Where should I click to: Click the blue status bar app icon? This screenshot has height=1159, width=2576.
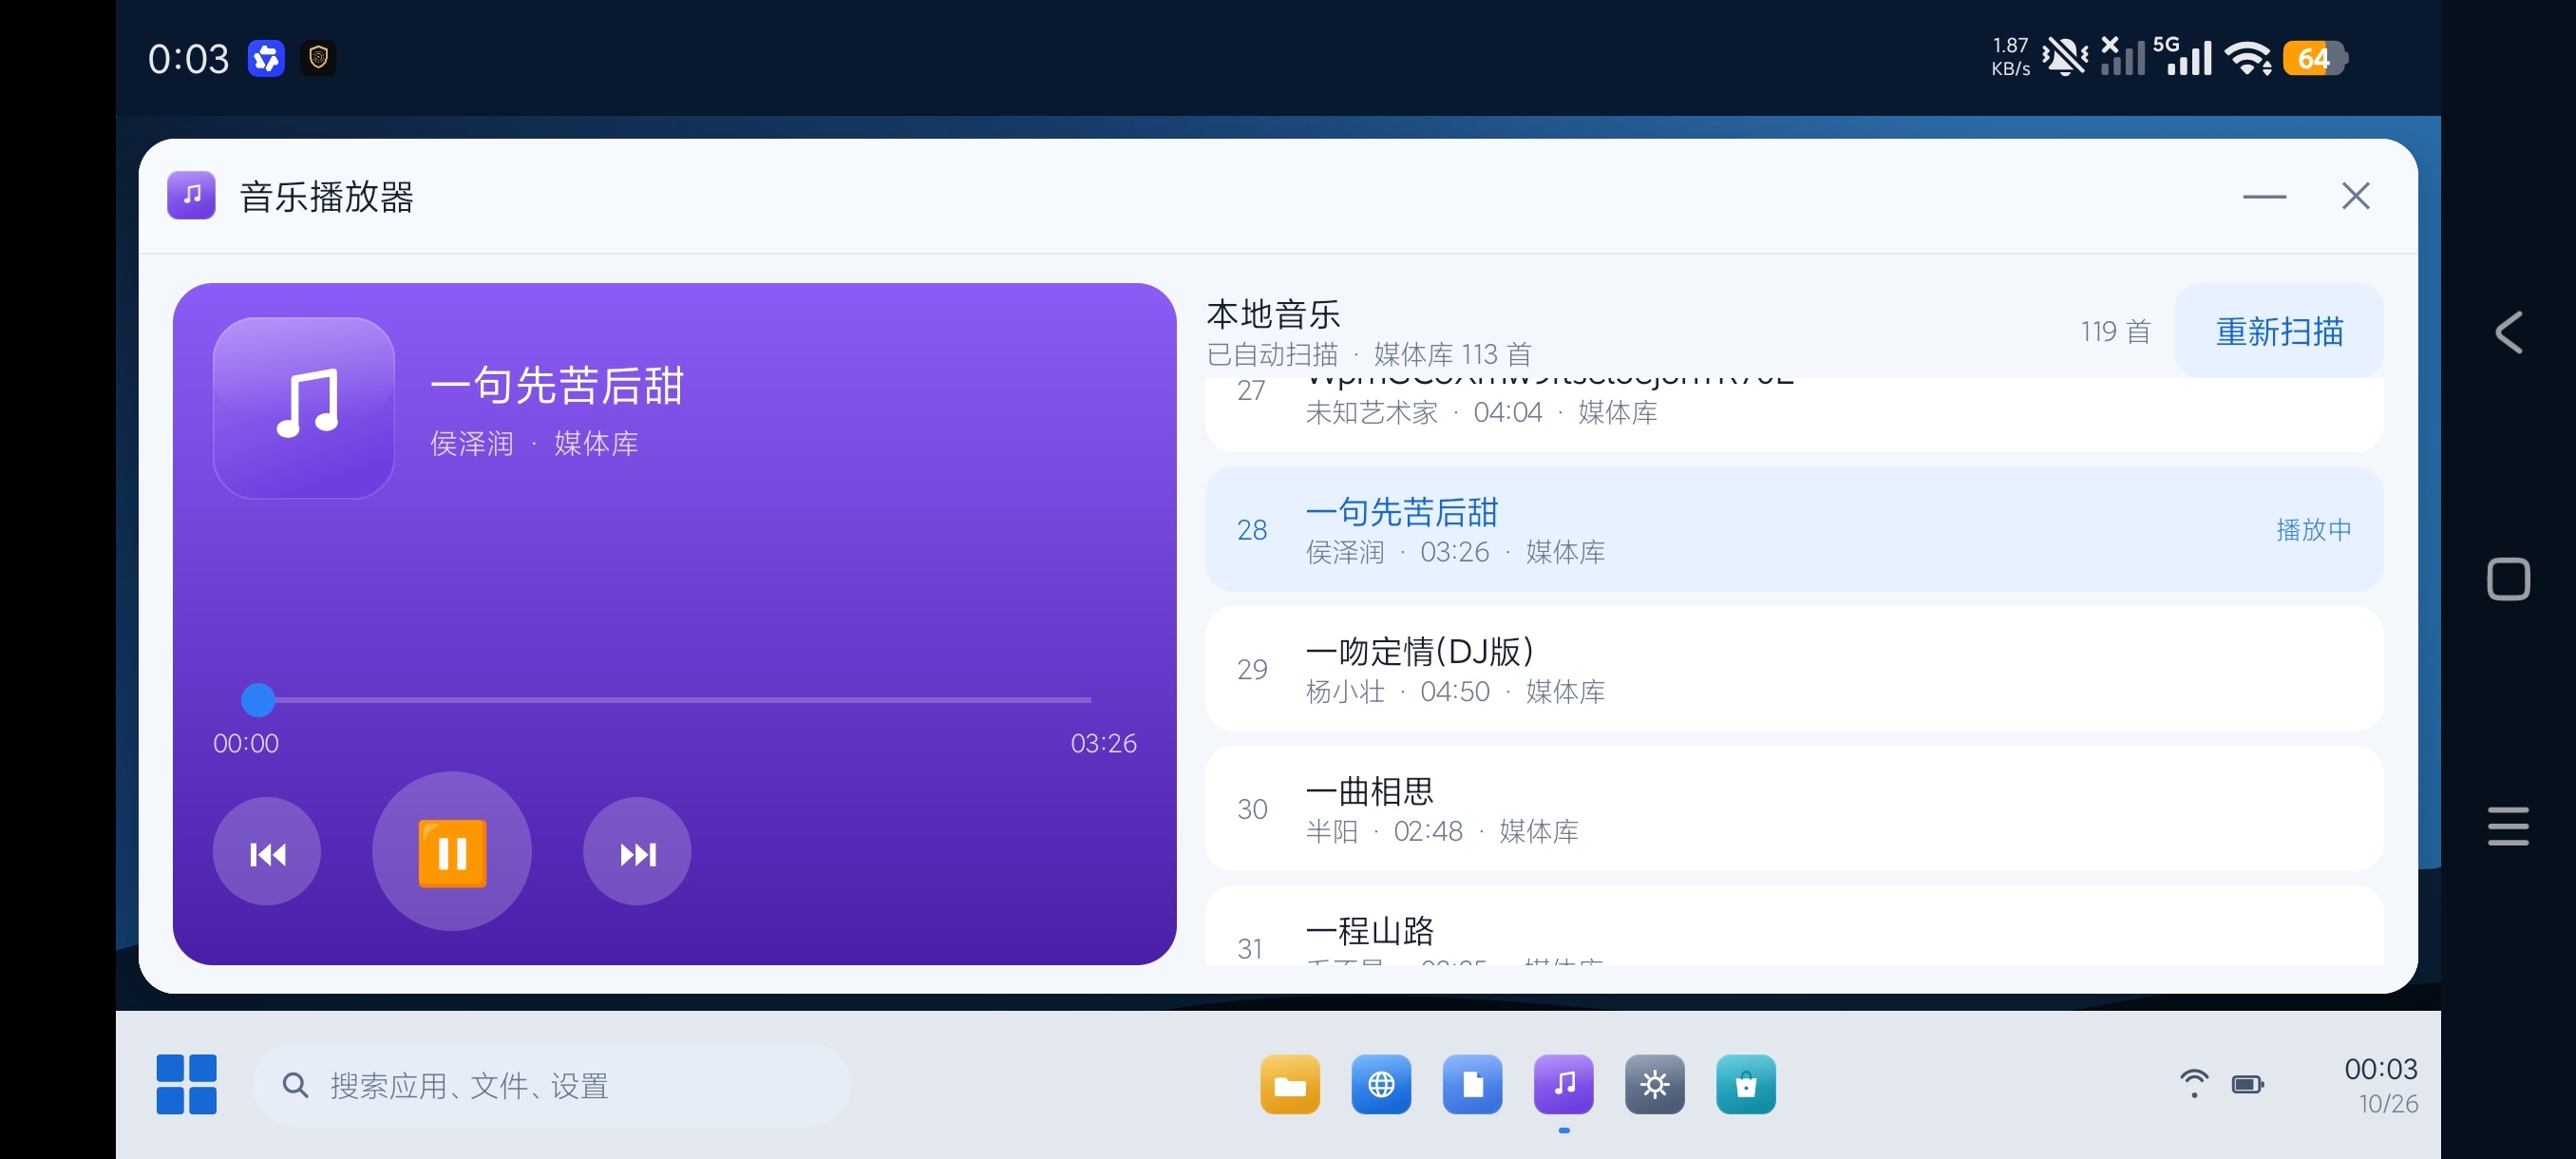click(x=266, y=58)
